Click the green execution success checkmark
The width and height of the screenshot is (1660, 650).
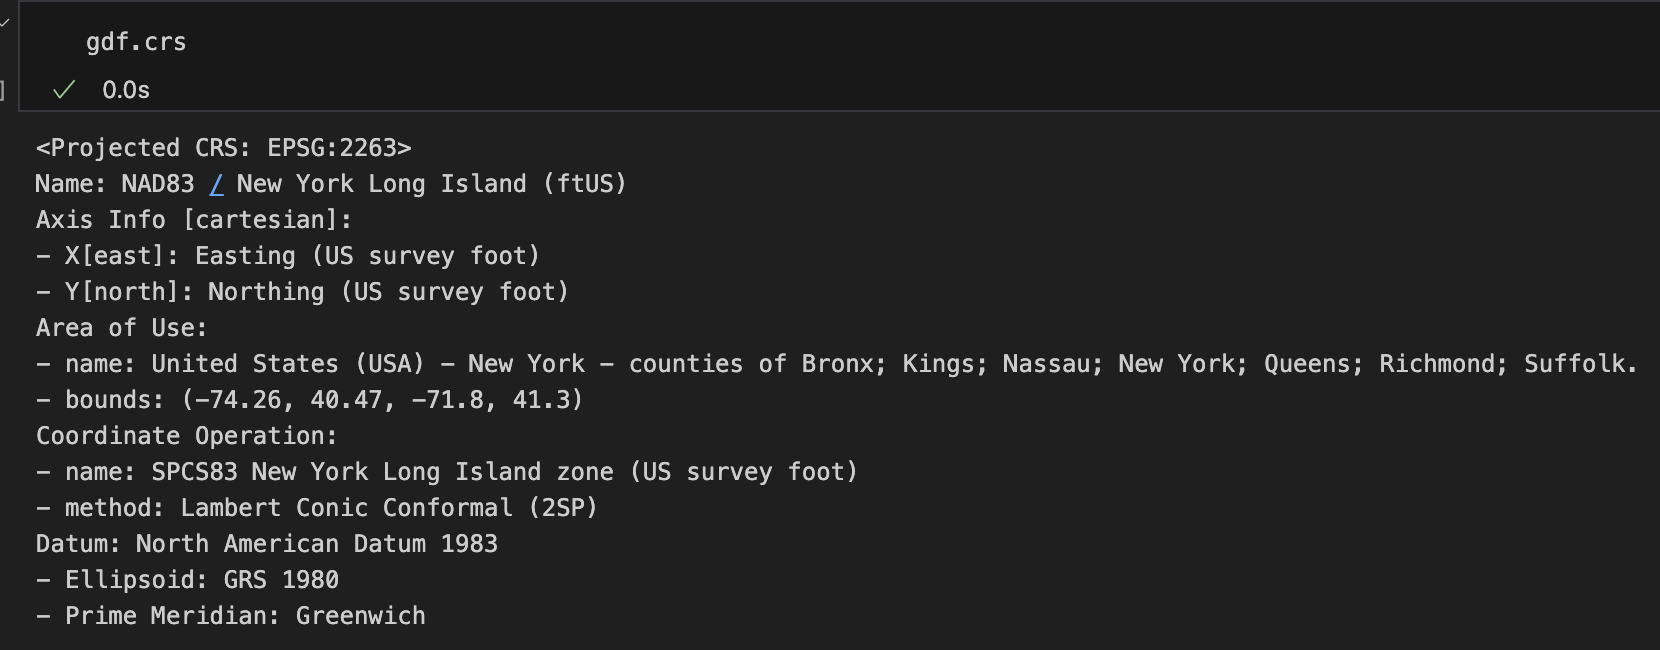coord(64,90)
